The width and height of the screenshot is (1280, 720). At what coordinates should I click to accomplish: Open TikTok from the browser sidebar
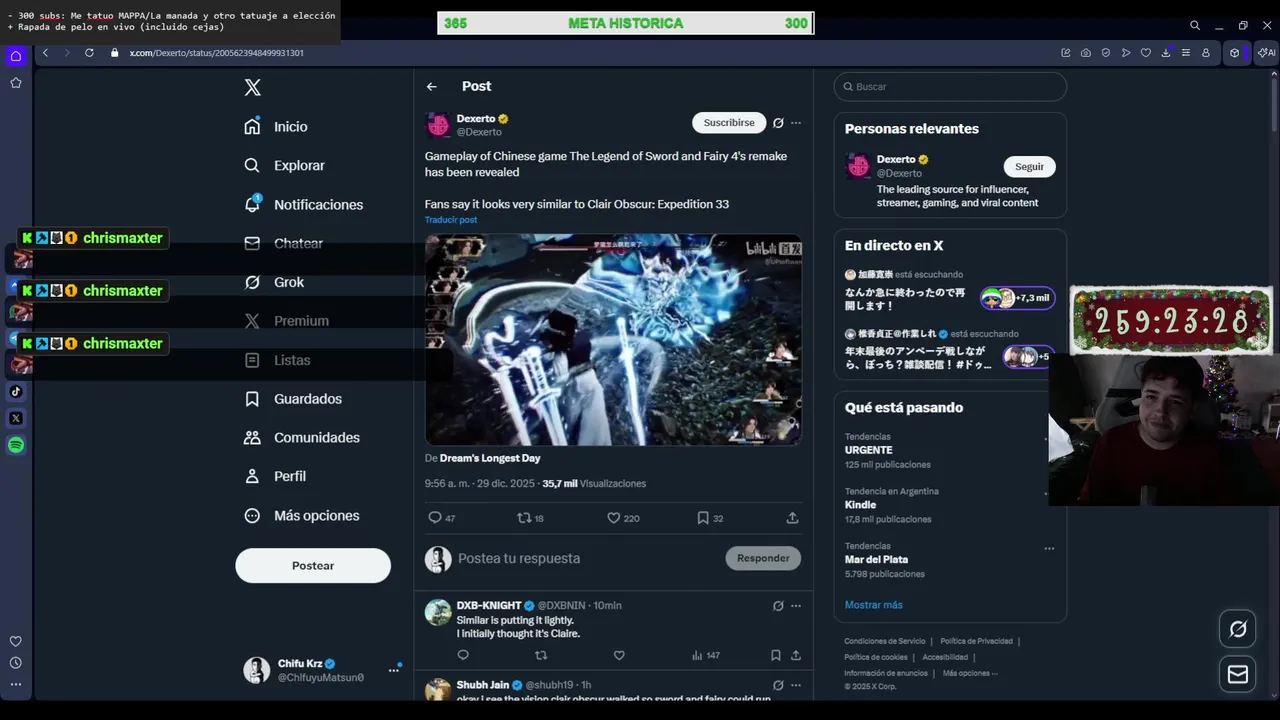coord(16,392)
